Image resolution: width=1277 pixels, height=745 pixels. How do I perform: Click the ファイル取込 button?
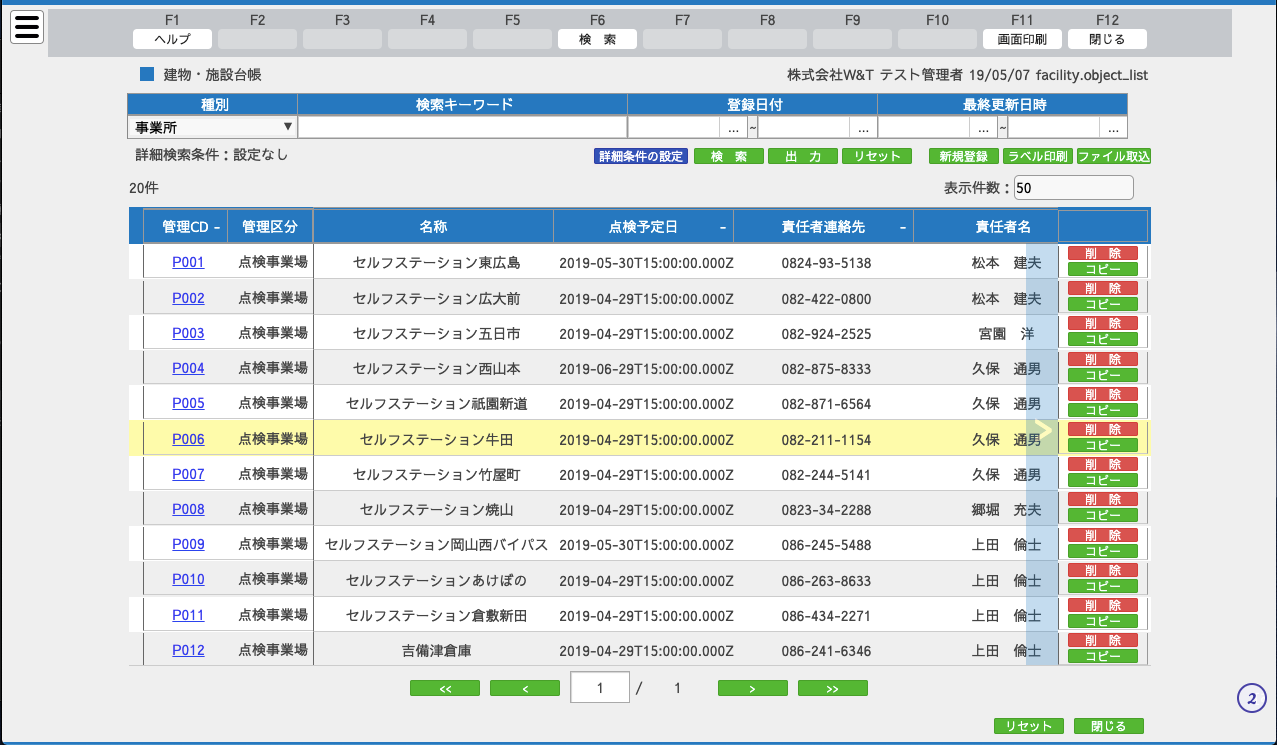[1114, 157]
